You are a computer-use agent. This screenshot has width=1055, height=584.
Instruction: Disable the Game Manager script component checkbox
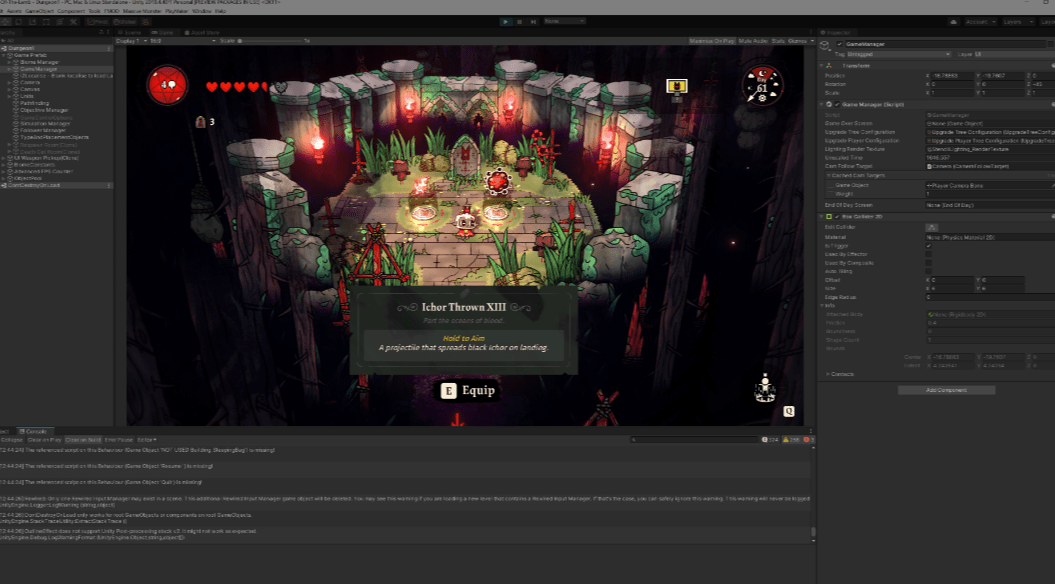pos(838,104)
